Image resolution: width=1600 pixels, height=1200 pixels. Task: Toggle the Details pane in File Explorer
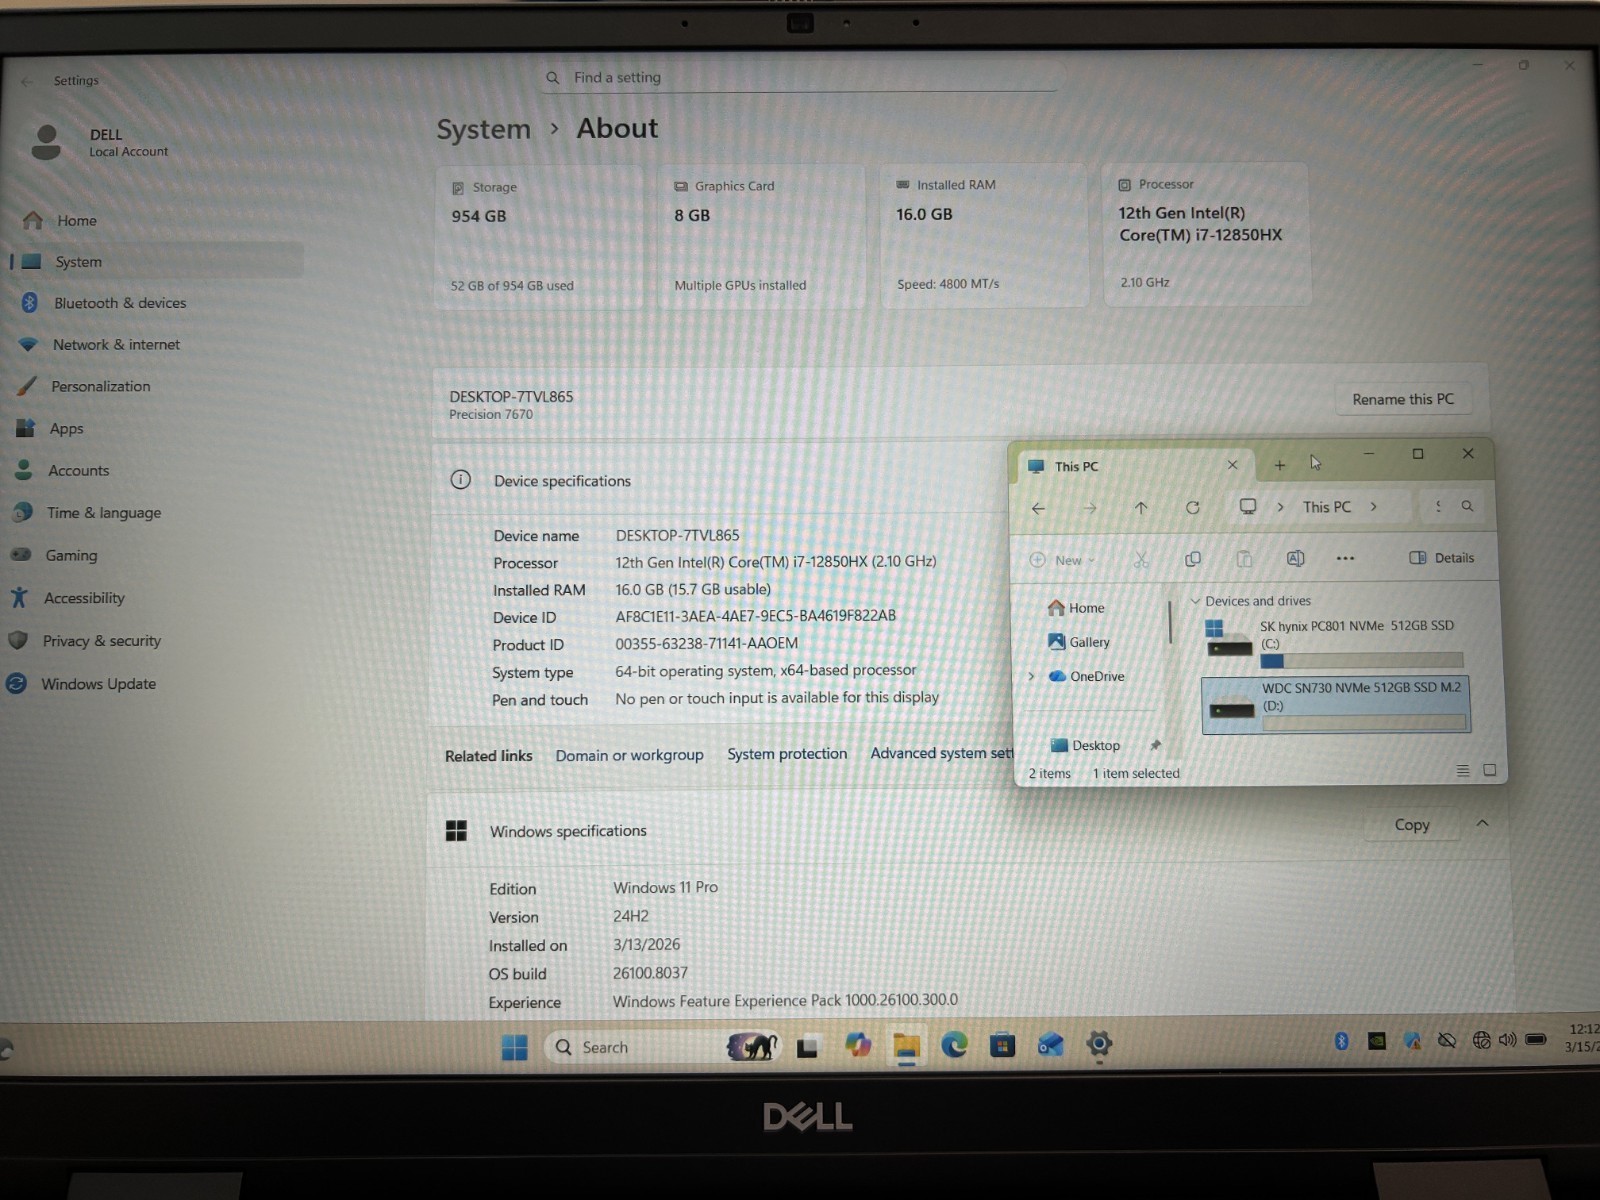coord(1441,558)
